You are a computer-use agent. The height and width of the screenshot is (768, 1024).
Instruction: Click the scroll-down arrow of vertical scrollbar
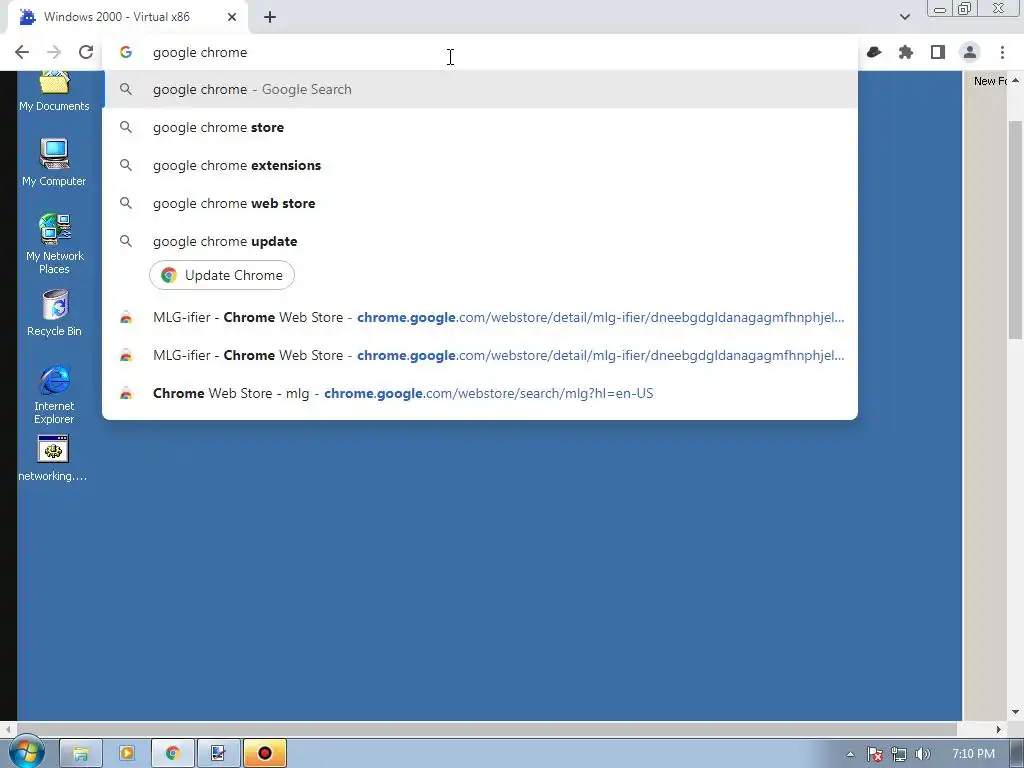pos(1016,712)
